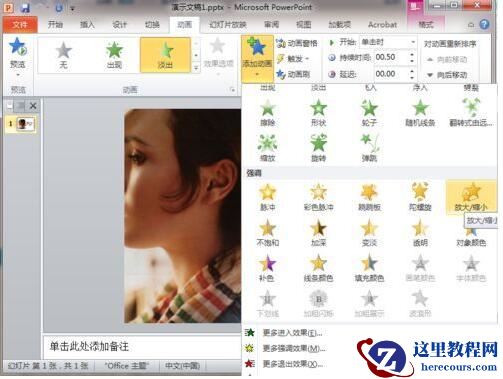Choose the 轮子 (Wheel) entrance effect

click(x=369, y=113)
